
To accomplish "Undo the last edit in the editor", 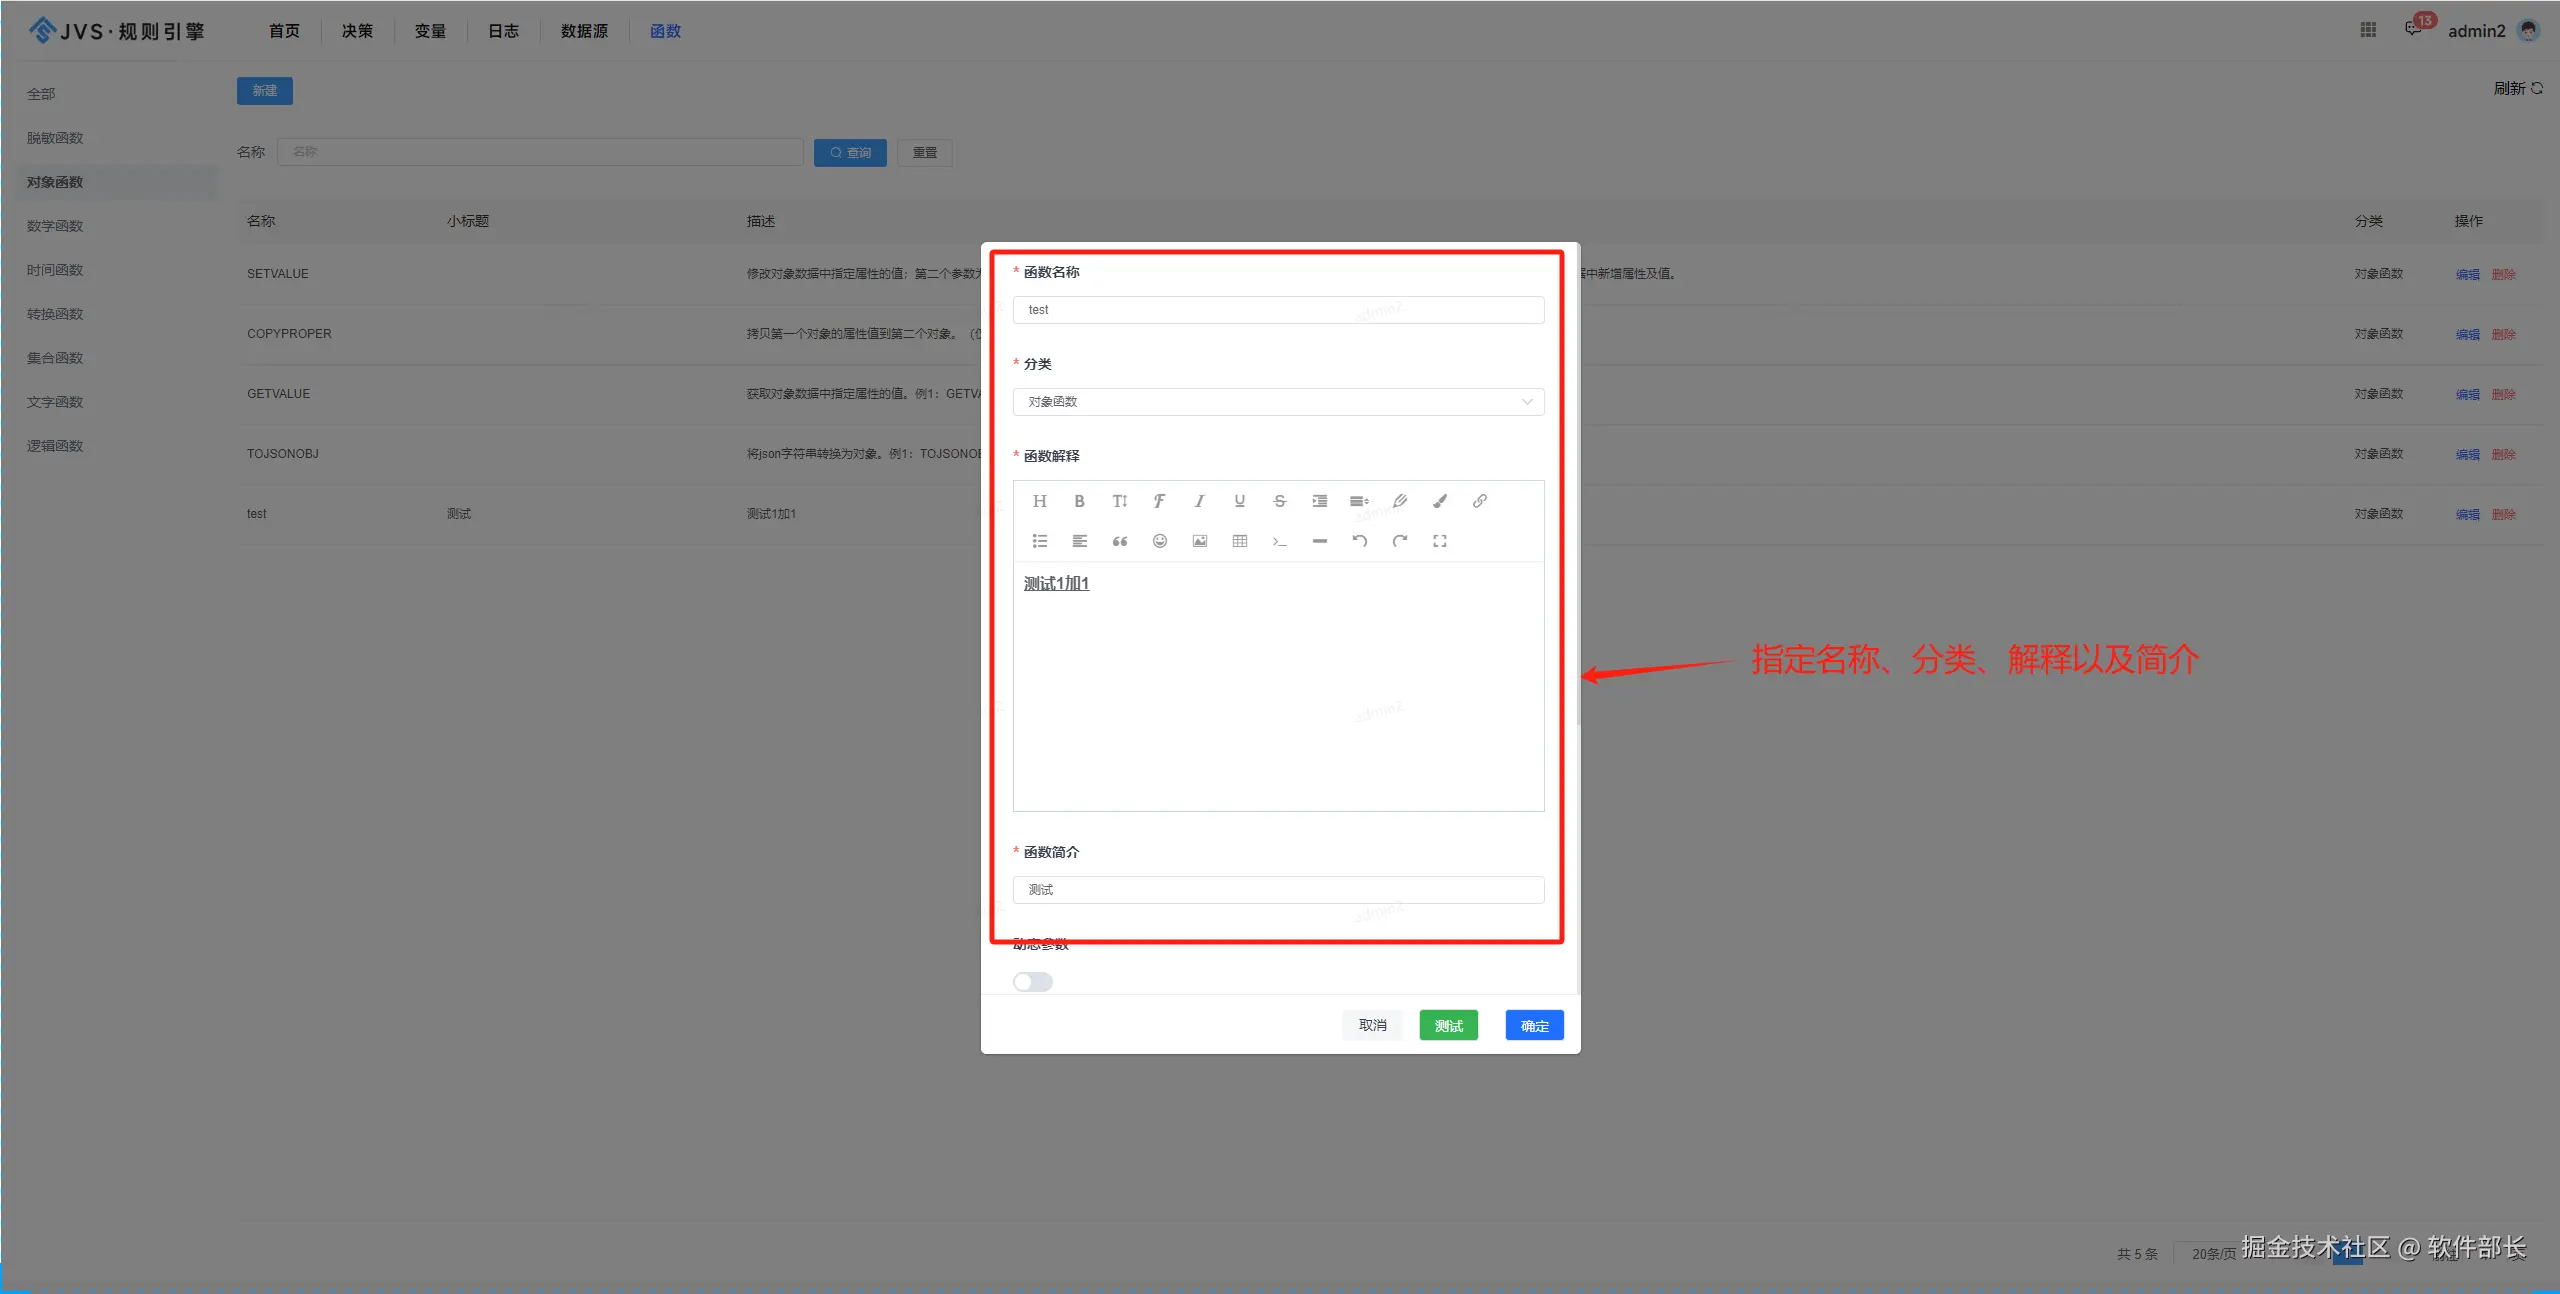I will pos(1359,541).
